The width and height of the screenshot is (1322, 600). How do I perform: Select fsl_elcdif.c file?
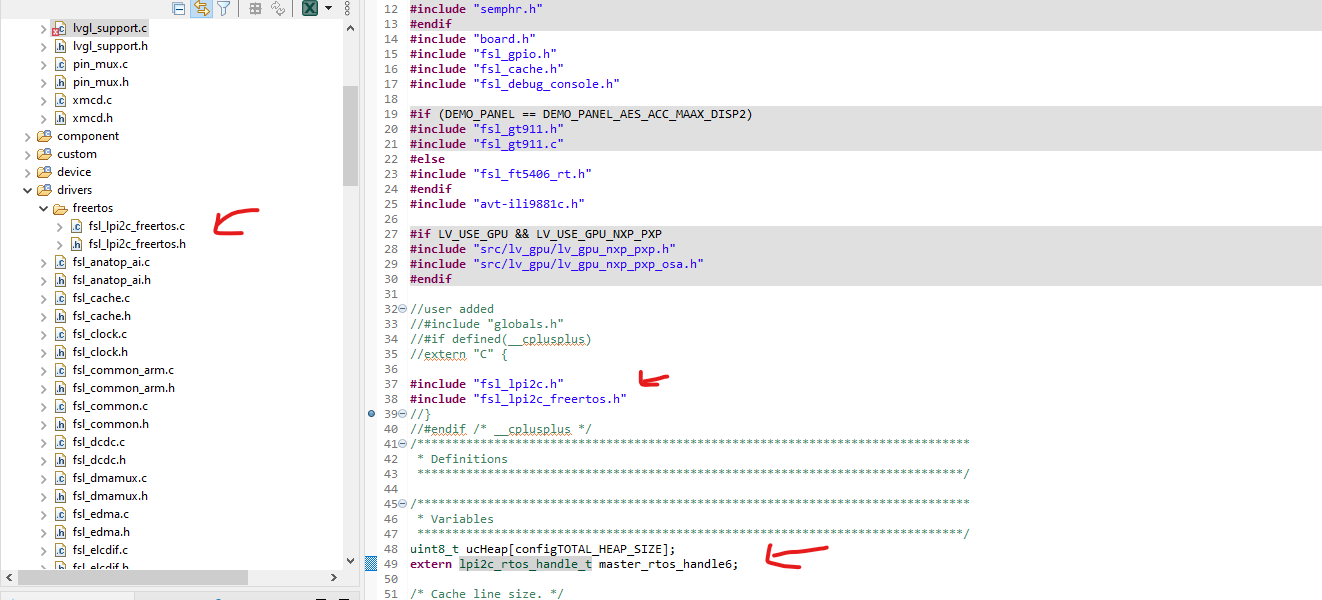(x=100, y=550)
